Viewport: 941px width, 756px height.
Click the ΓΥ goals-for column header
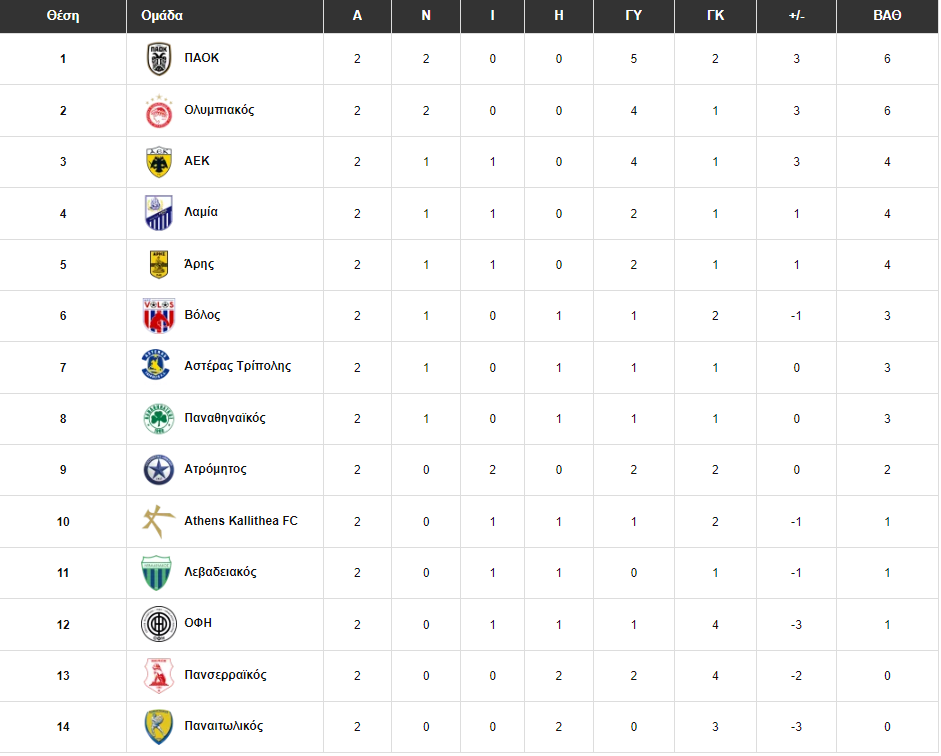coord(633,16)
